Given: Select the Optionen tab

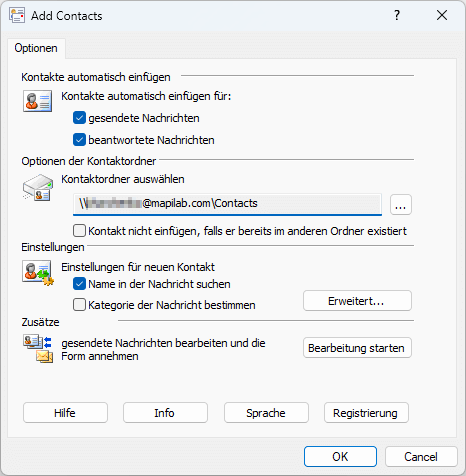Looking at the screenshot, I should [x=36, y=48].
